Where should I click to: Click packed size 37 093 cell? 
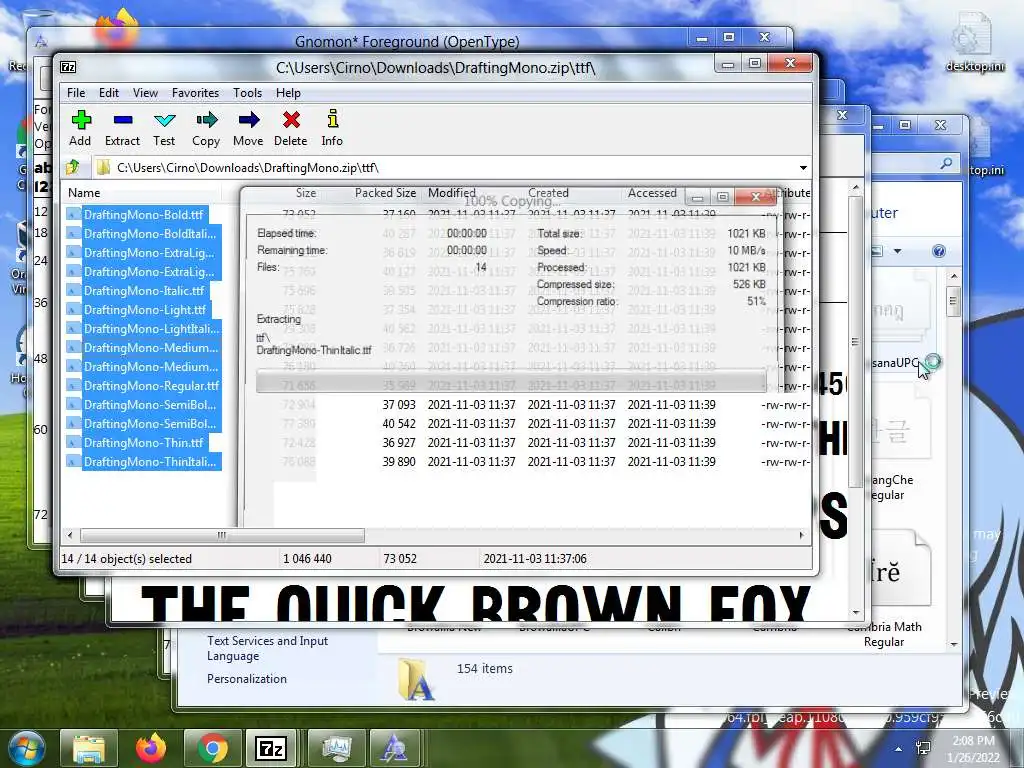399,405
